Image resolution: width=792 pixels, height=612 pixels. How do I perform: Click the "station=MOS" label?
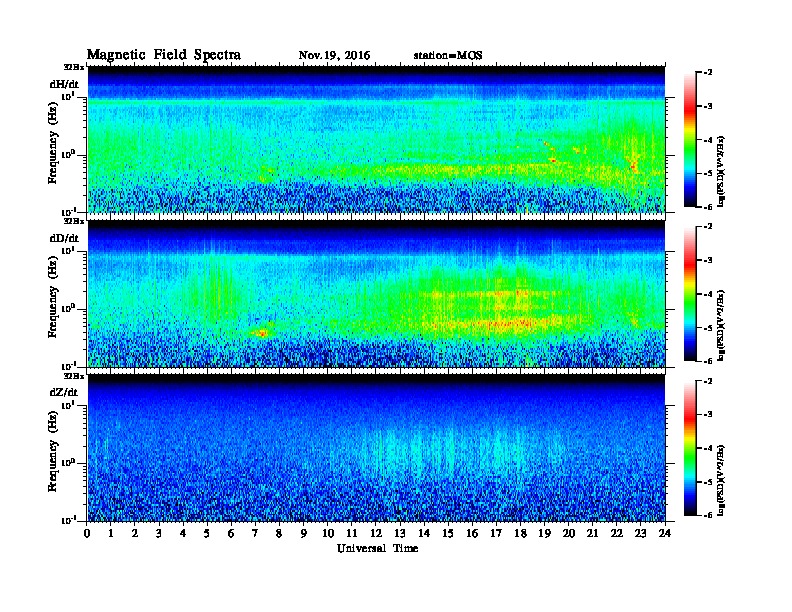(448, 56)
